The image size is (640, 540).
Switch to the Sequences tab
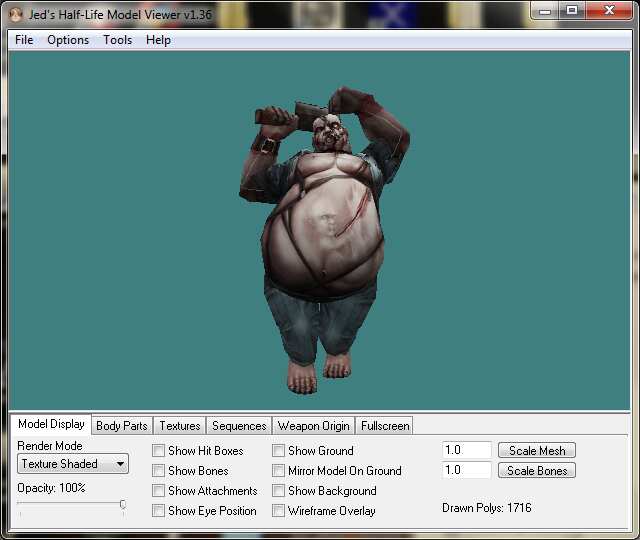coord(239,426)
